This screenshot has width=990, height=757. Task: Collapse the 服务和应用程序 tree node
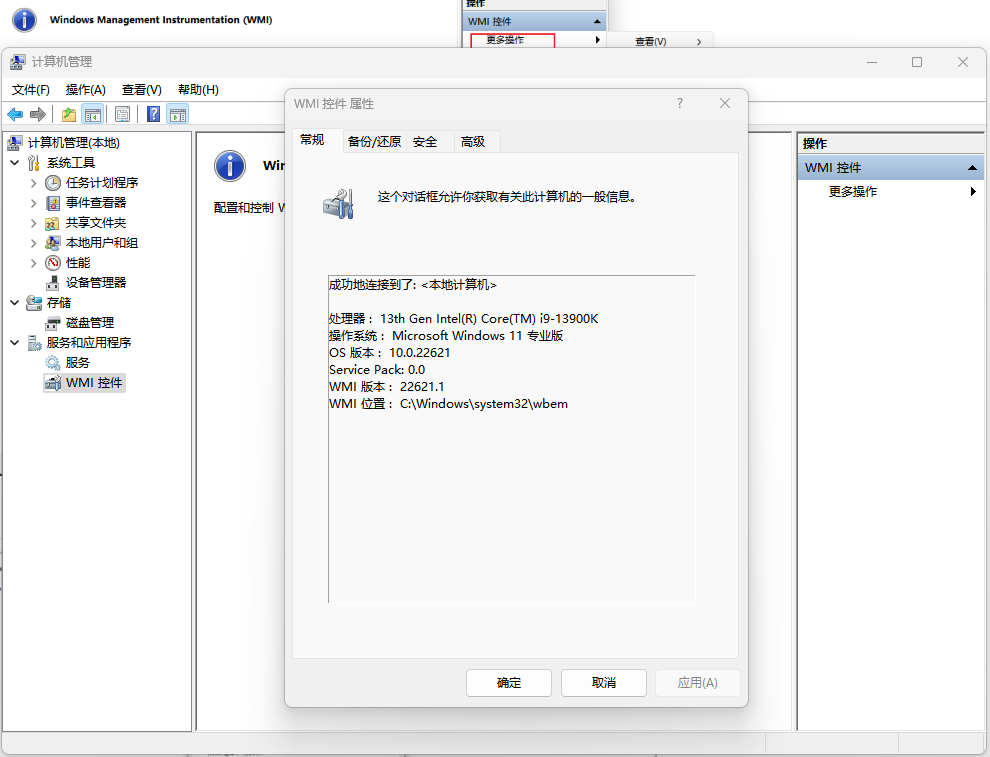pos(15,343)
